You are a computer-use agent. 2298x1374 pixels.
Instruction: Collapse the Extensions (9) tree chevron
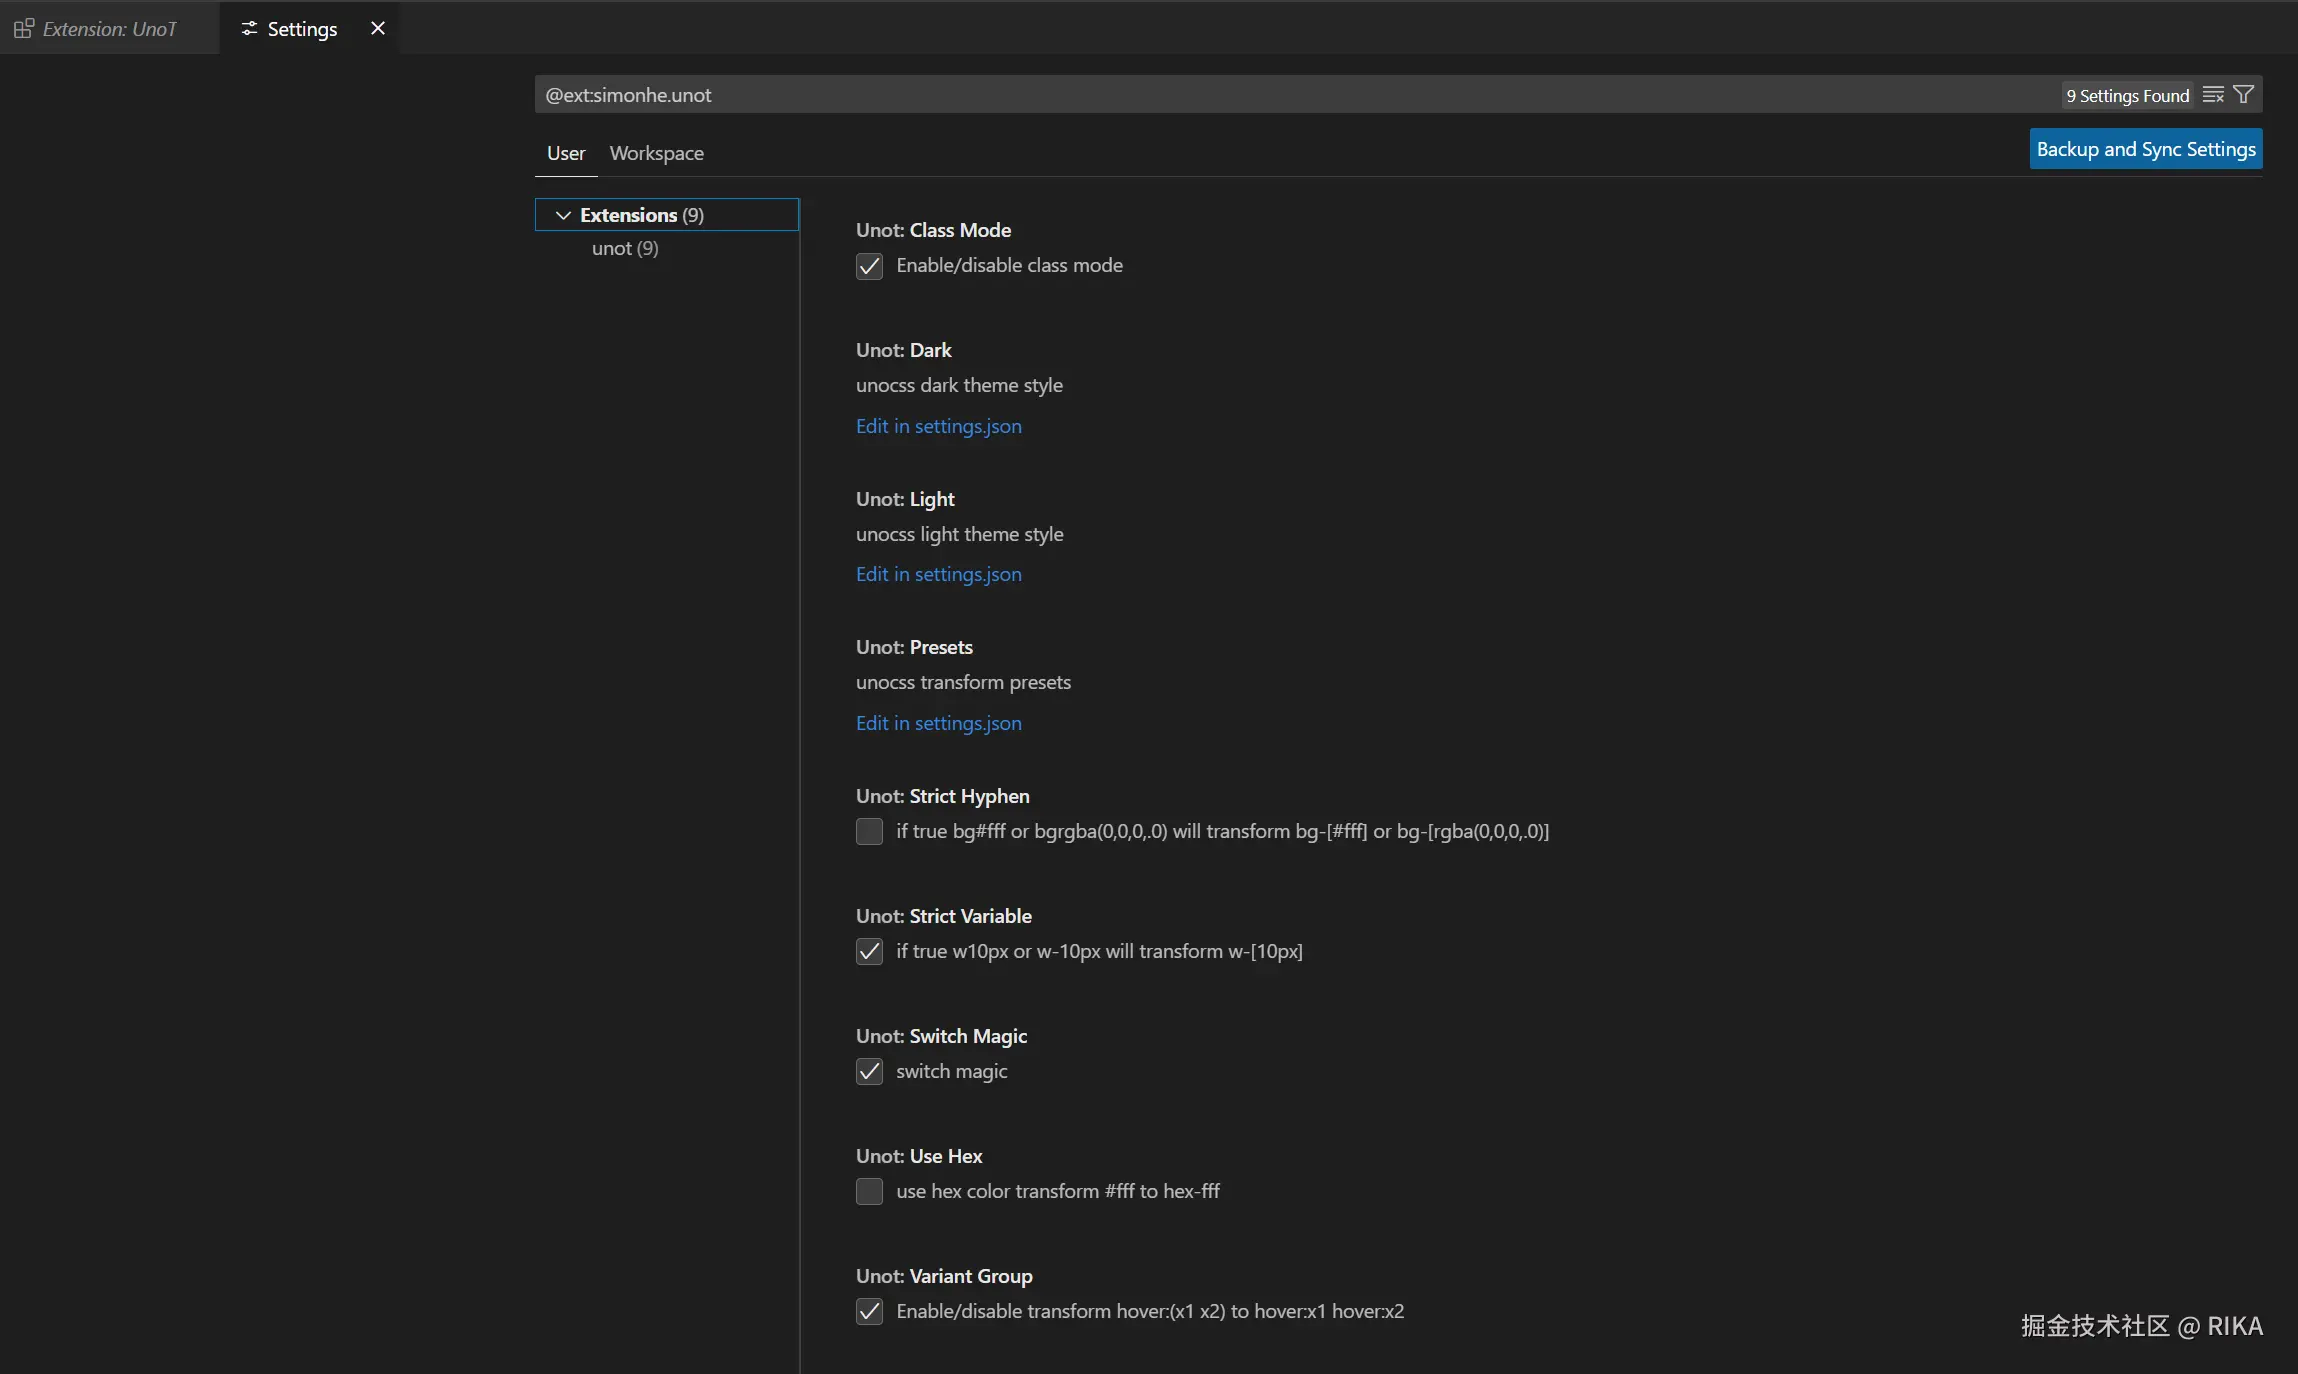coord(563,215)
